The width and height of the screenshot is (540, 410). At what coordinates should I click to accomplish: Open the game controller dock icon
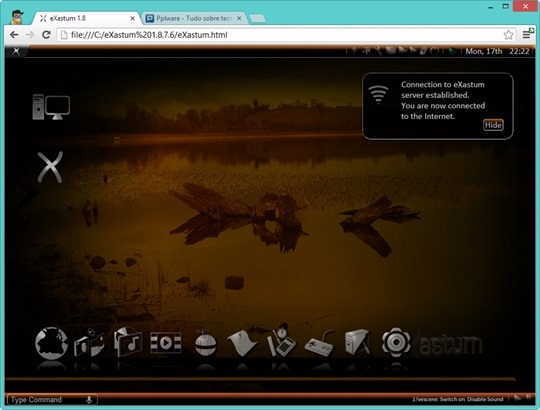click(319, 344)
